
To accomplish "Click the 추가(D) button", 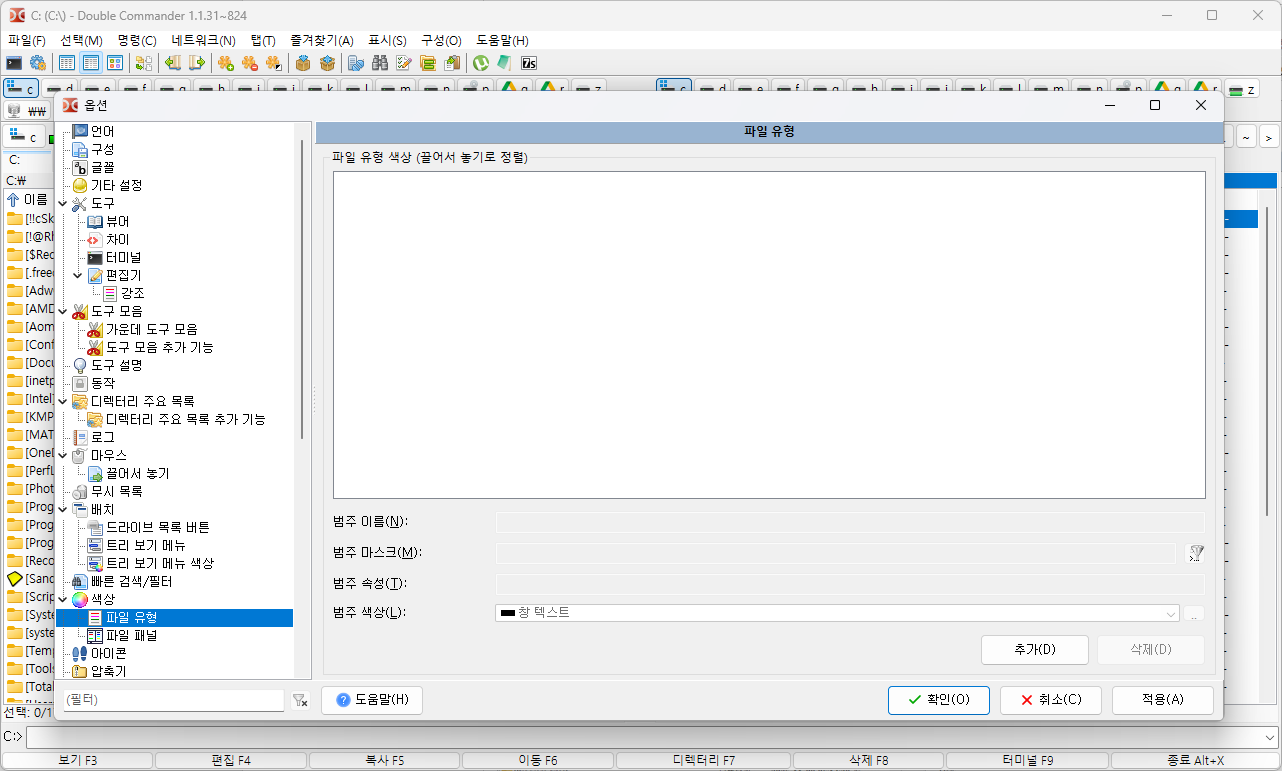I will 1035,649.
